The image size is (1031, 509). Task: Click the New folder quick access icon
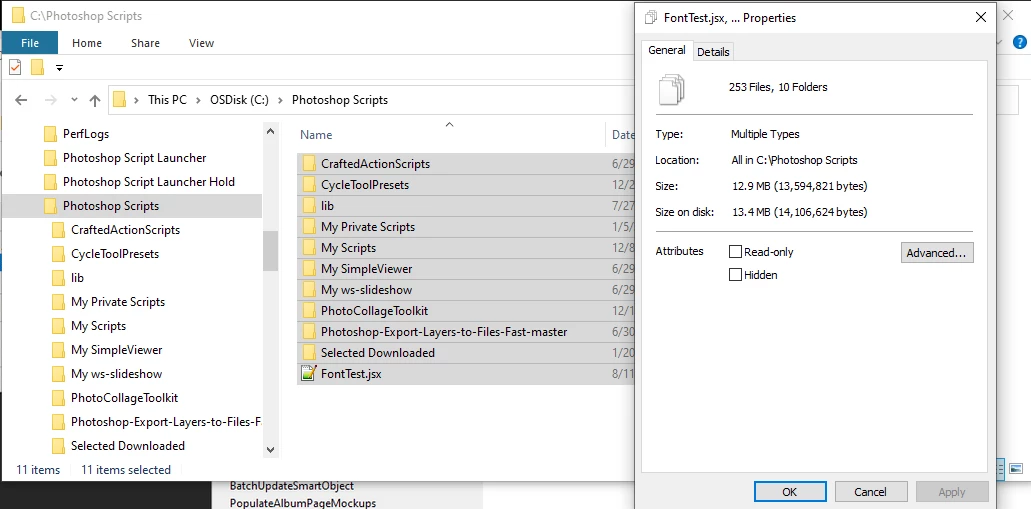(x=37, y=67)
